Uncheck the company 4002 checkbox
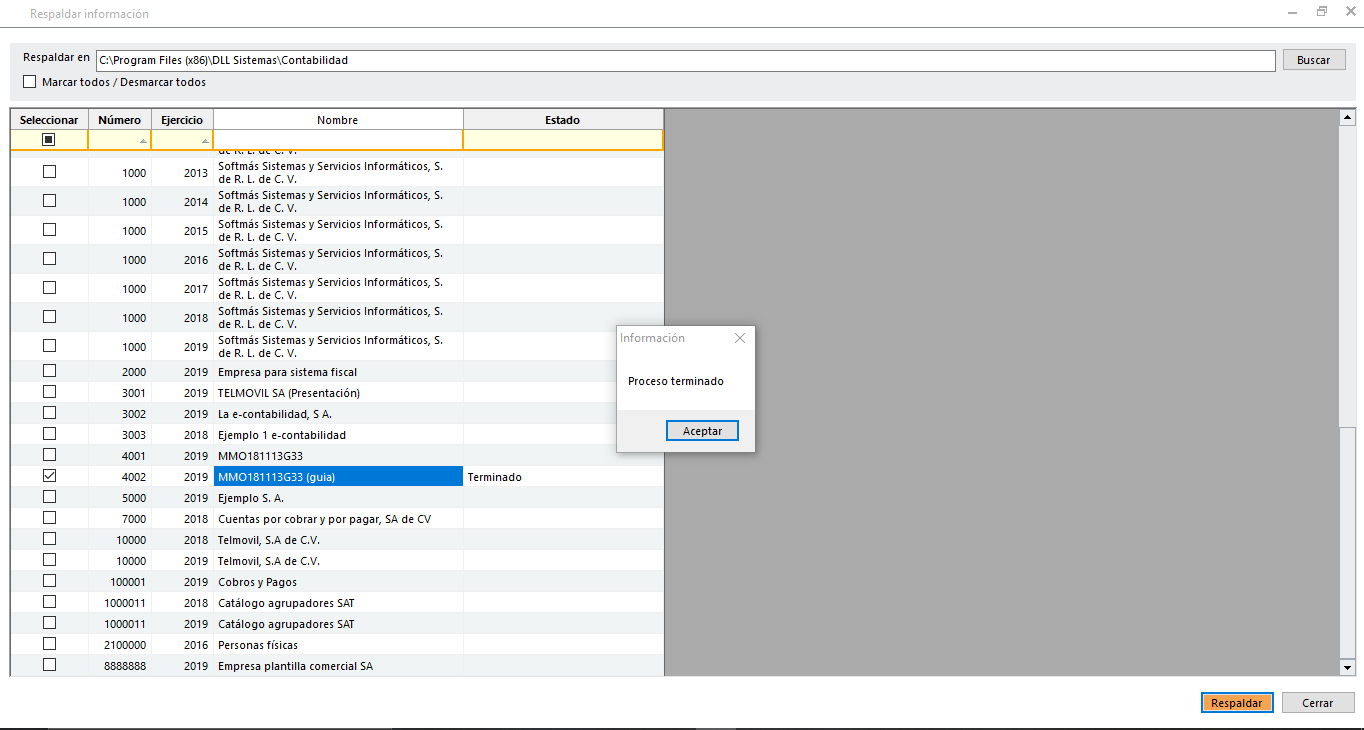1364x730 pixels. (49, 476)
